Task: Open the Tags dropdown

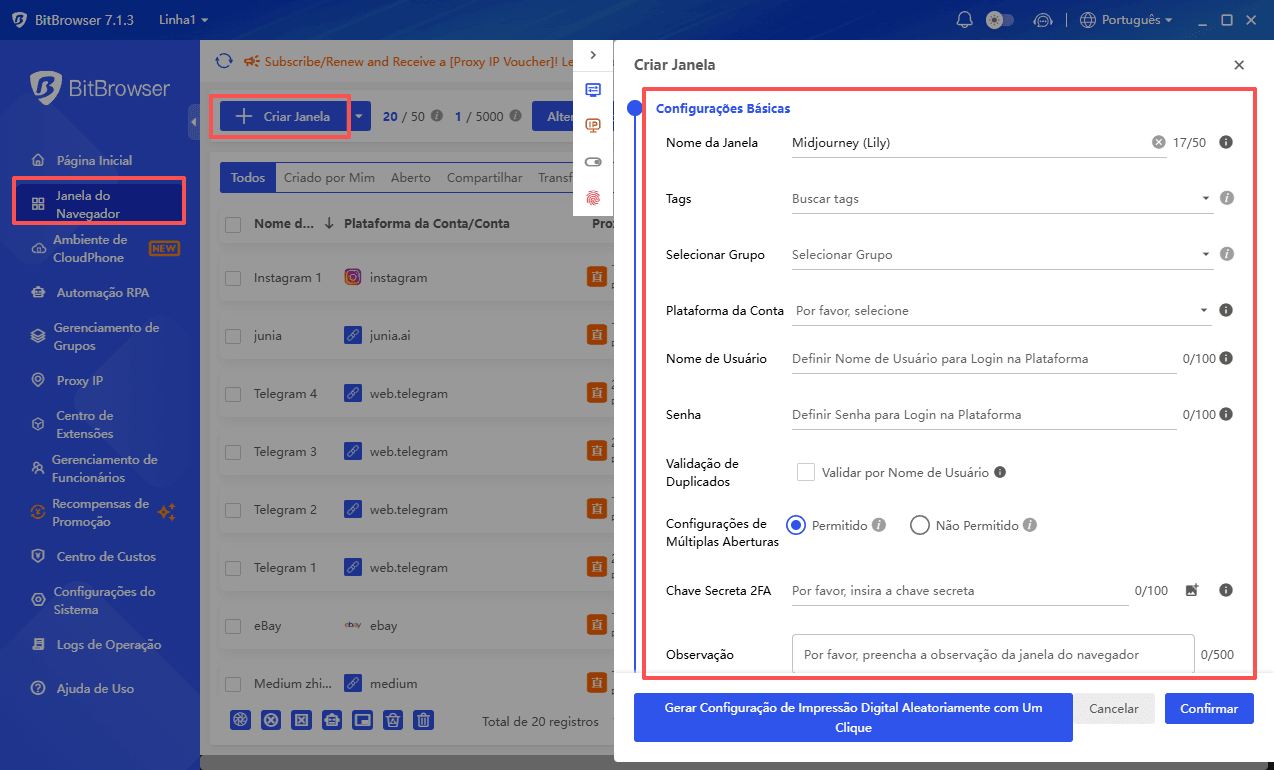Action: coord(1002,198)
